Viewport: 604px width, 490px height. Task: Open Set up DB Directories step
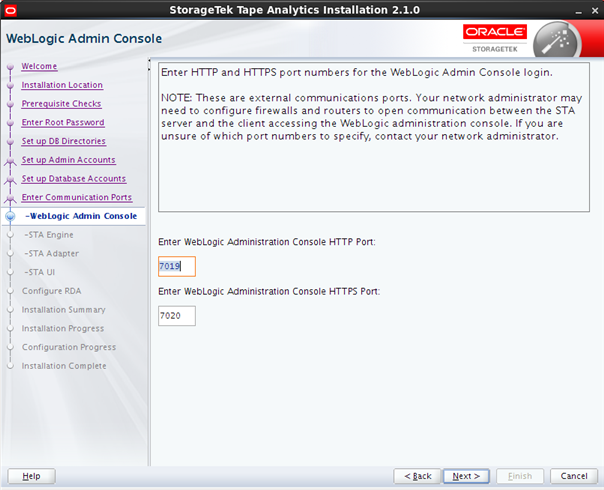pyautogui.click(x=64, y=141)
